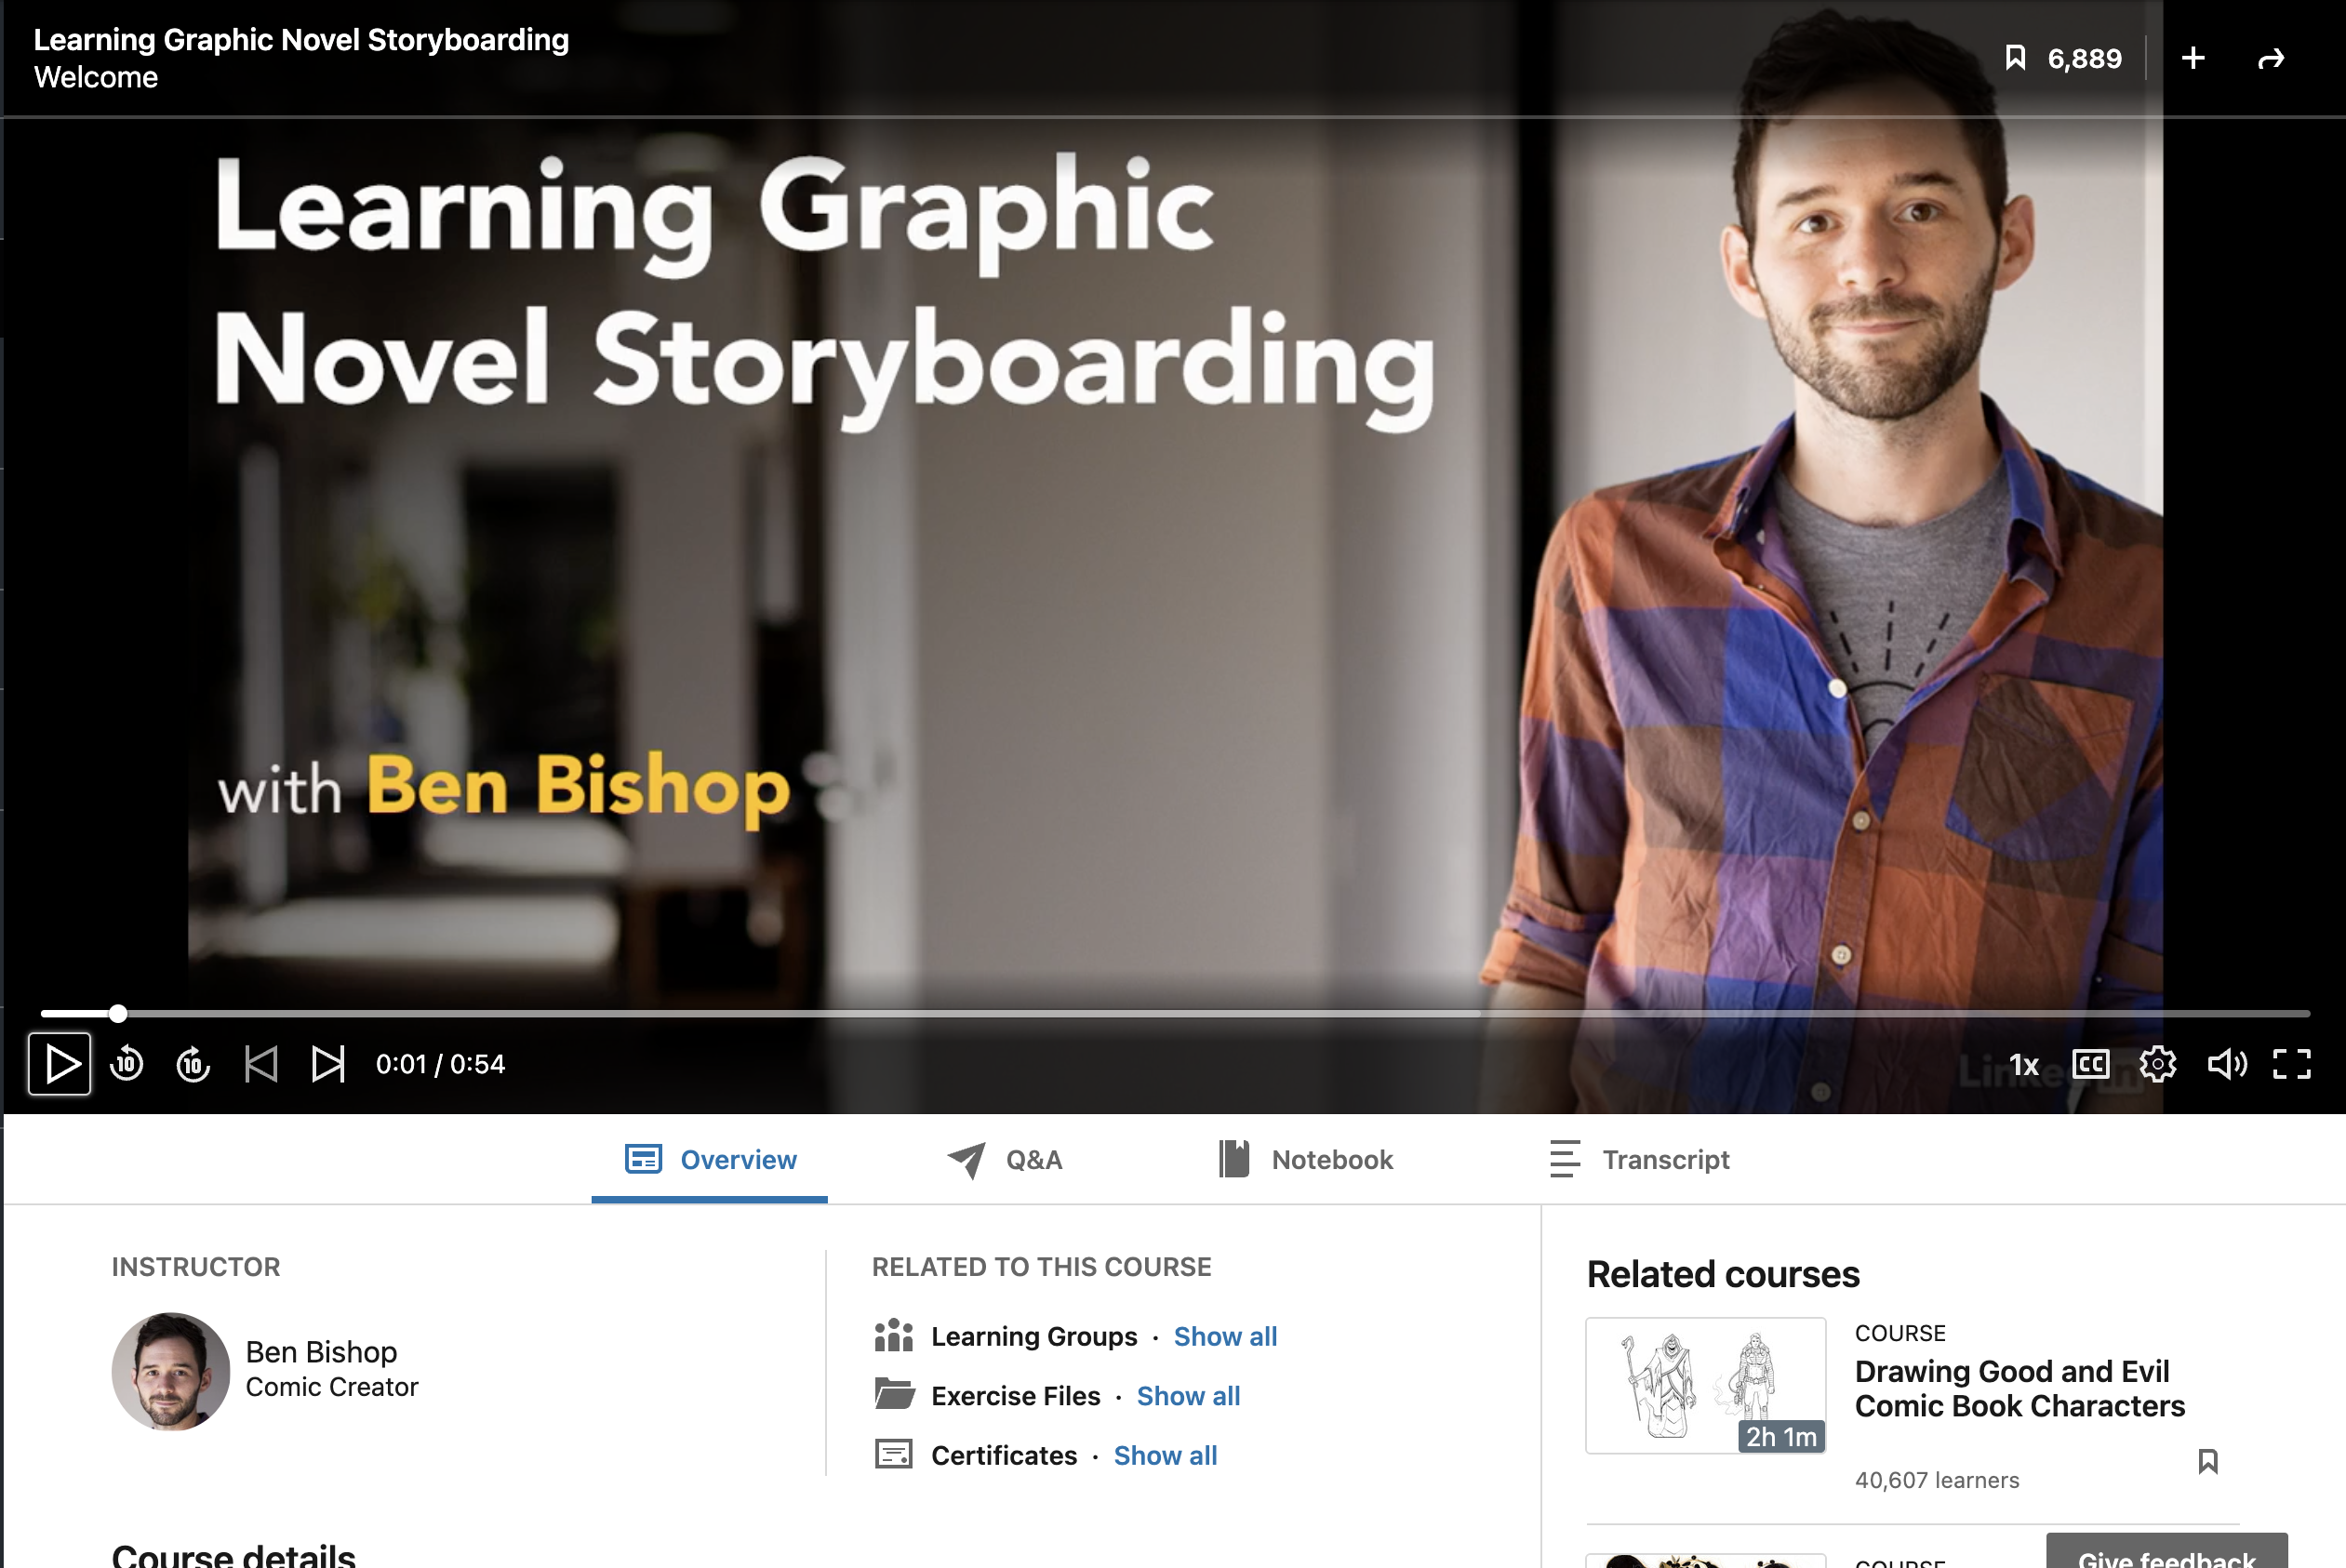Switch to the Q&A tab
This screenshot has width=2346, height=1568.
pyautogui.click(x=1006, y=1160)
